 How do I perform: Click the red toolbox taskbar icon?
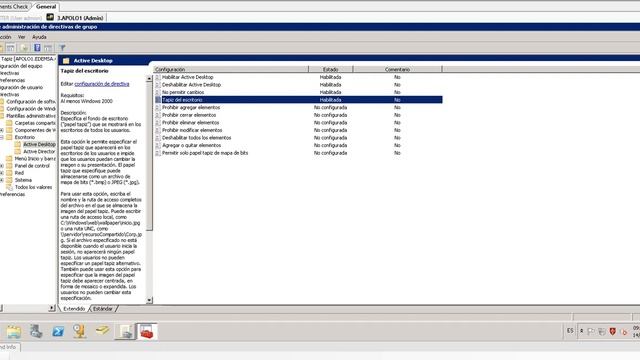147,331
